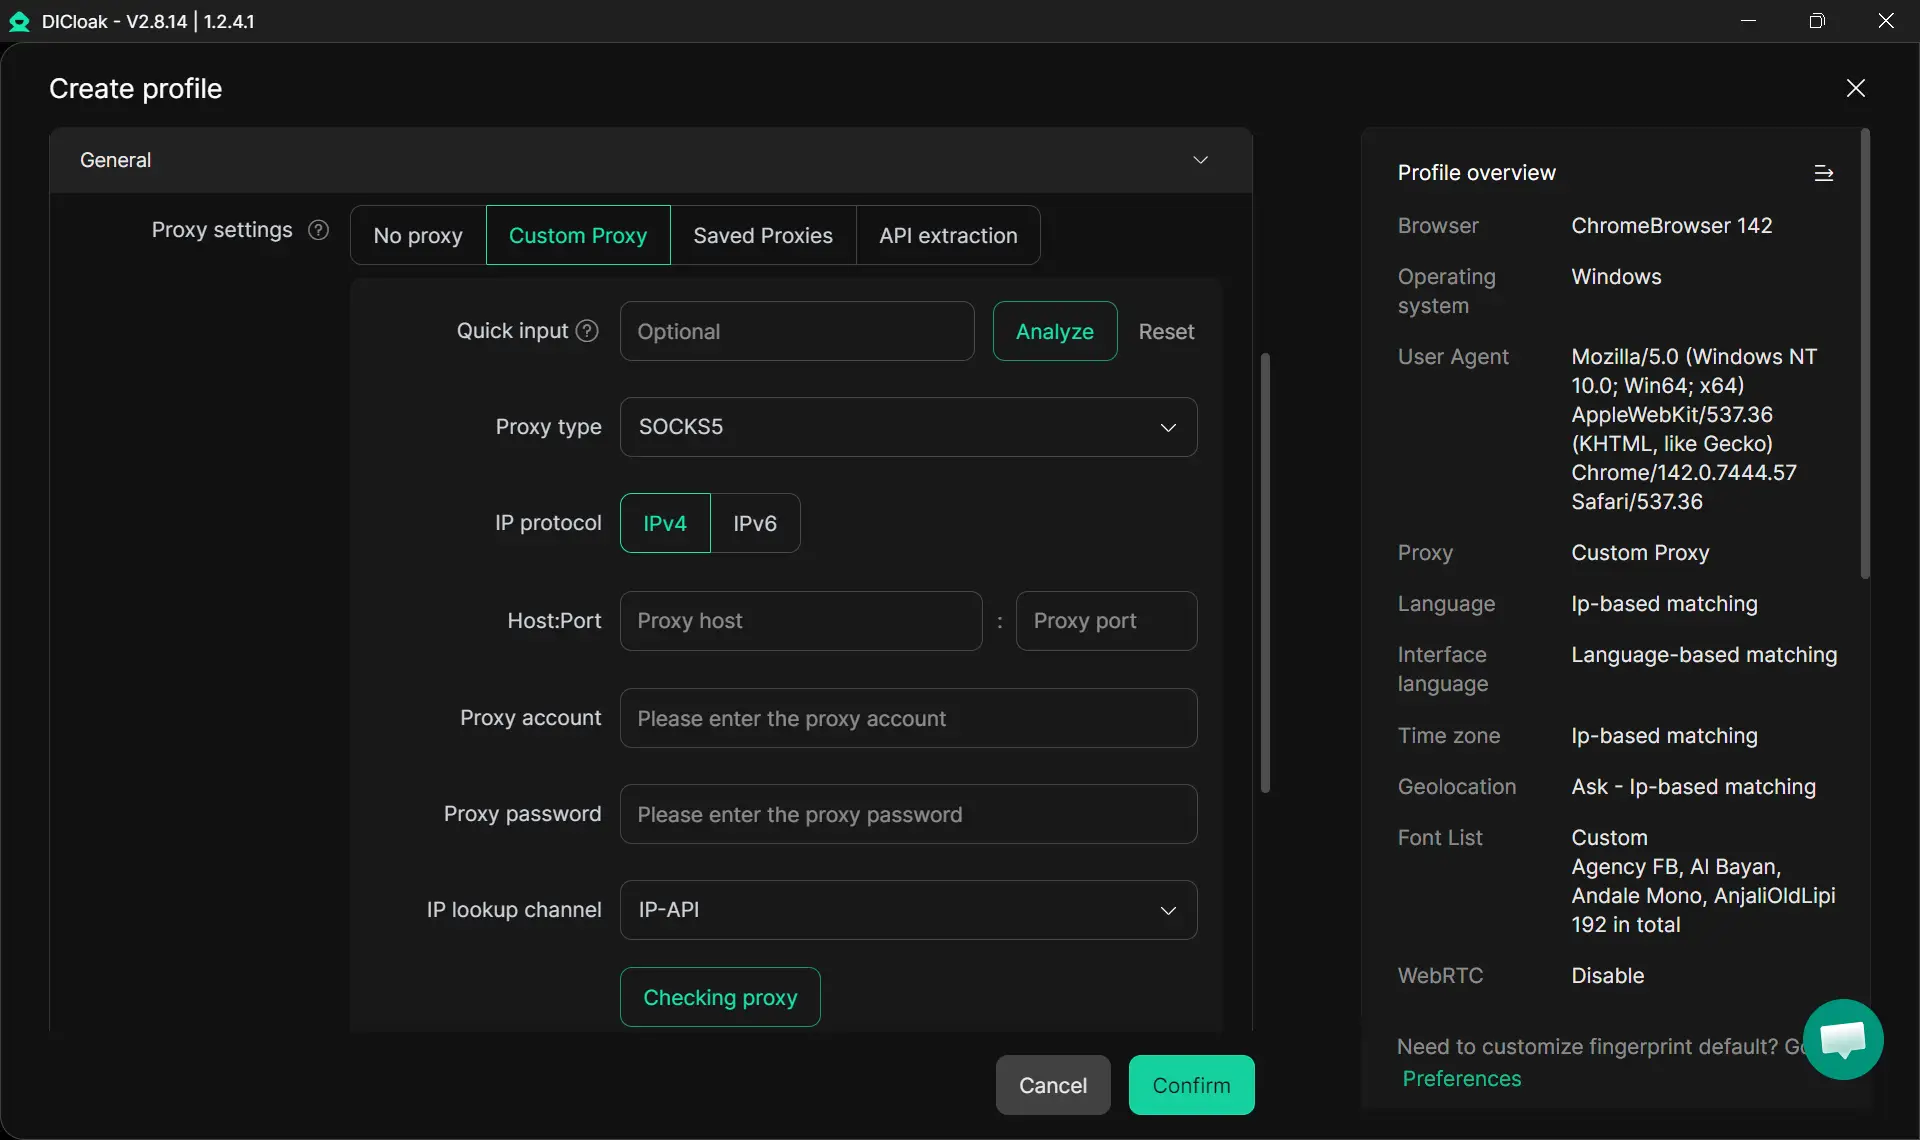The width and height of the screenshot is (1920, 1140).
Task: Switch to the No proxy option
Action: tap(418, 235)
